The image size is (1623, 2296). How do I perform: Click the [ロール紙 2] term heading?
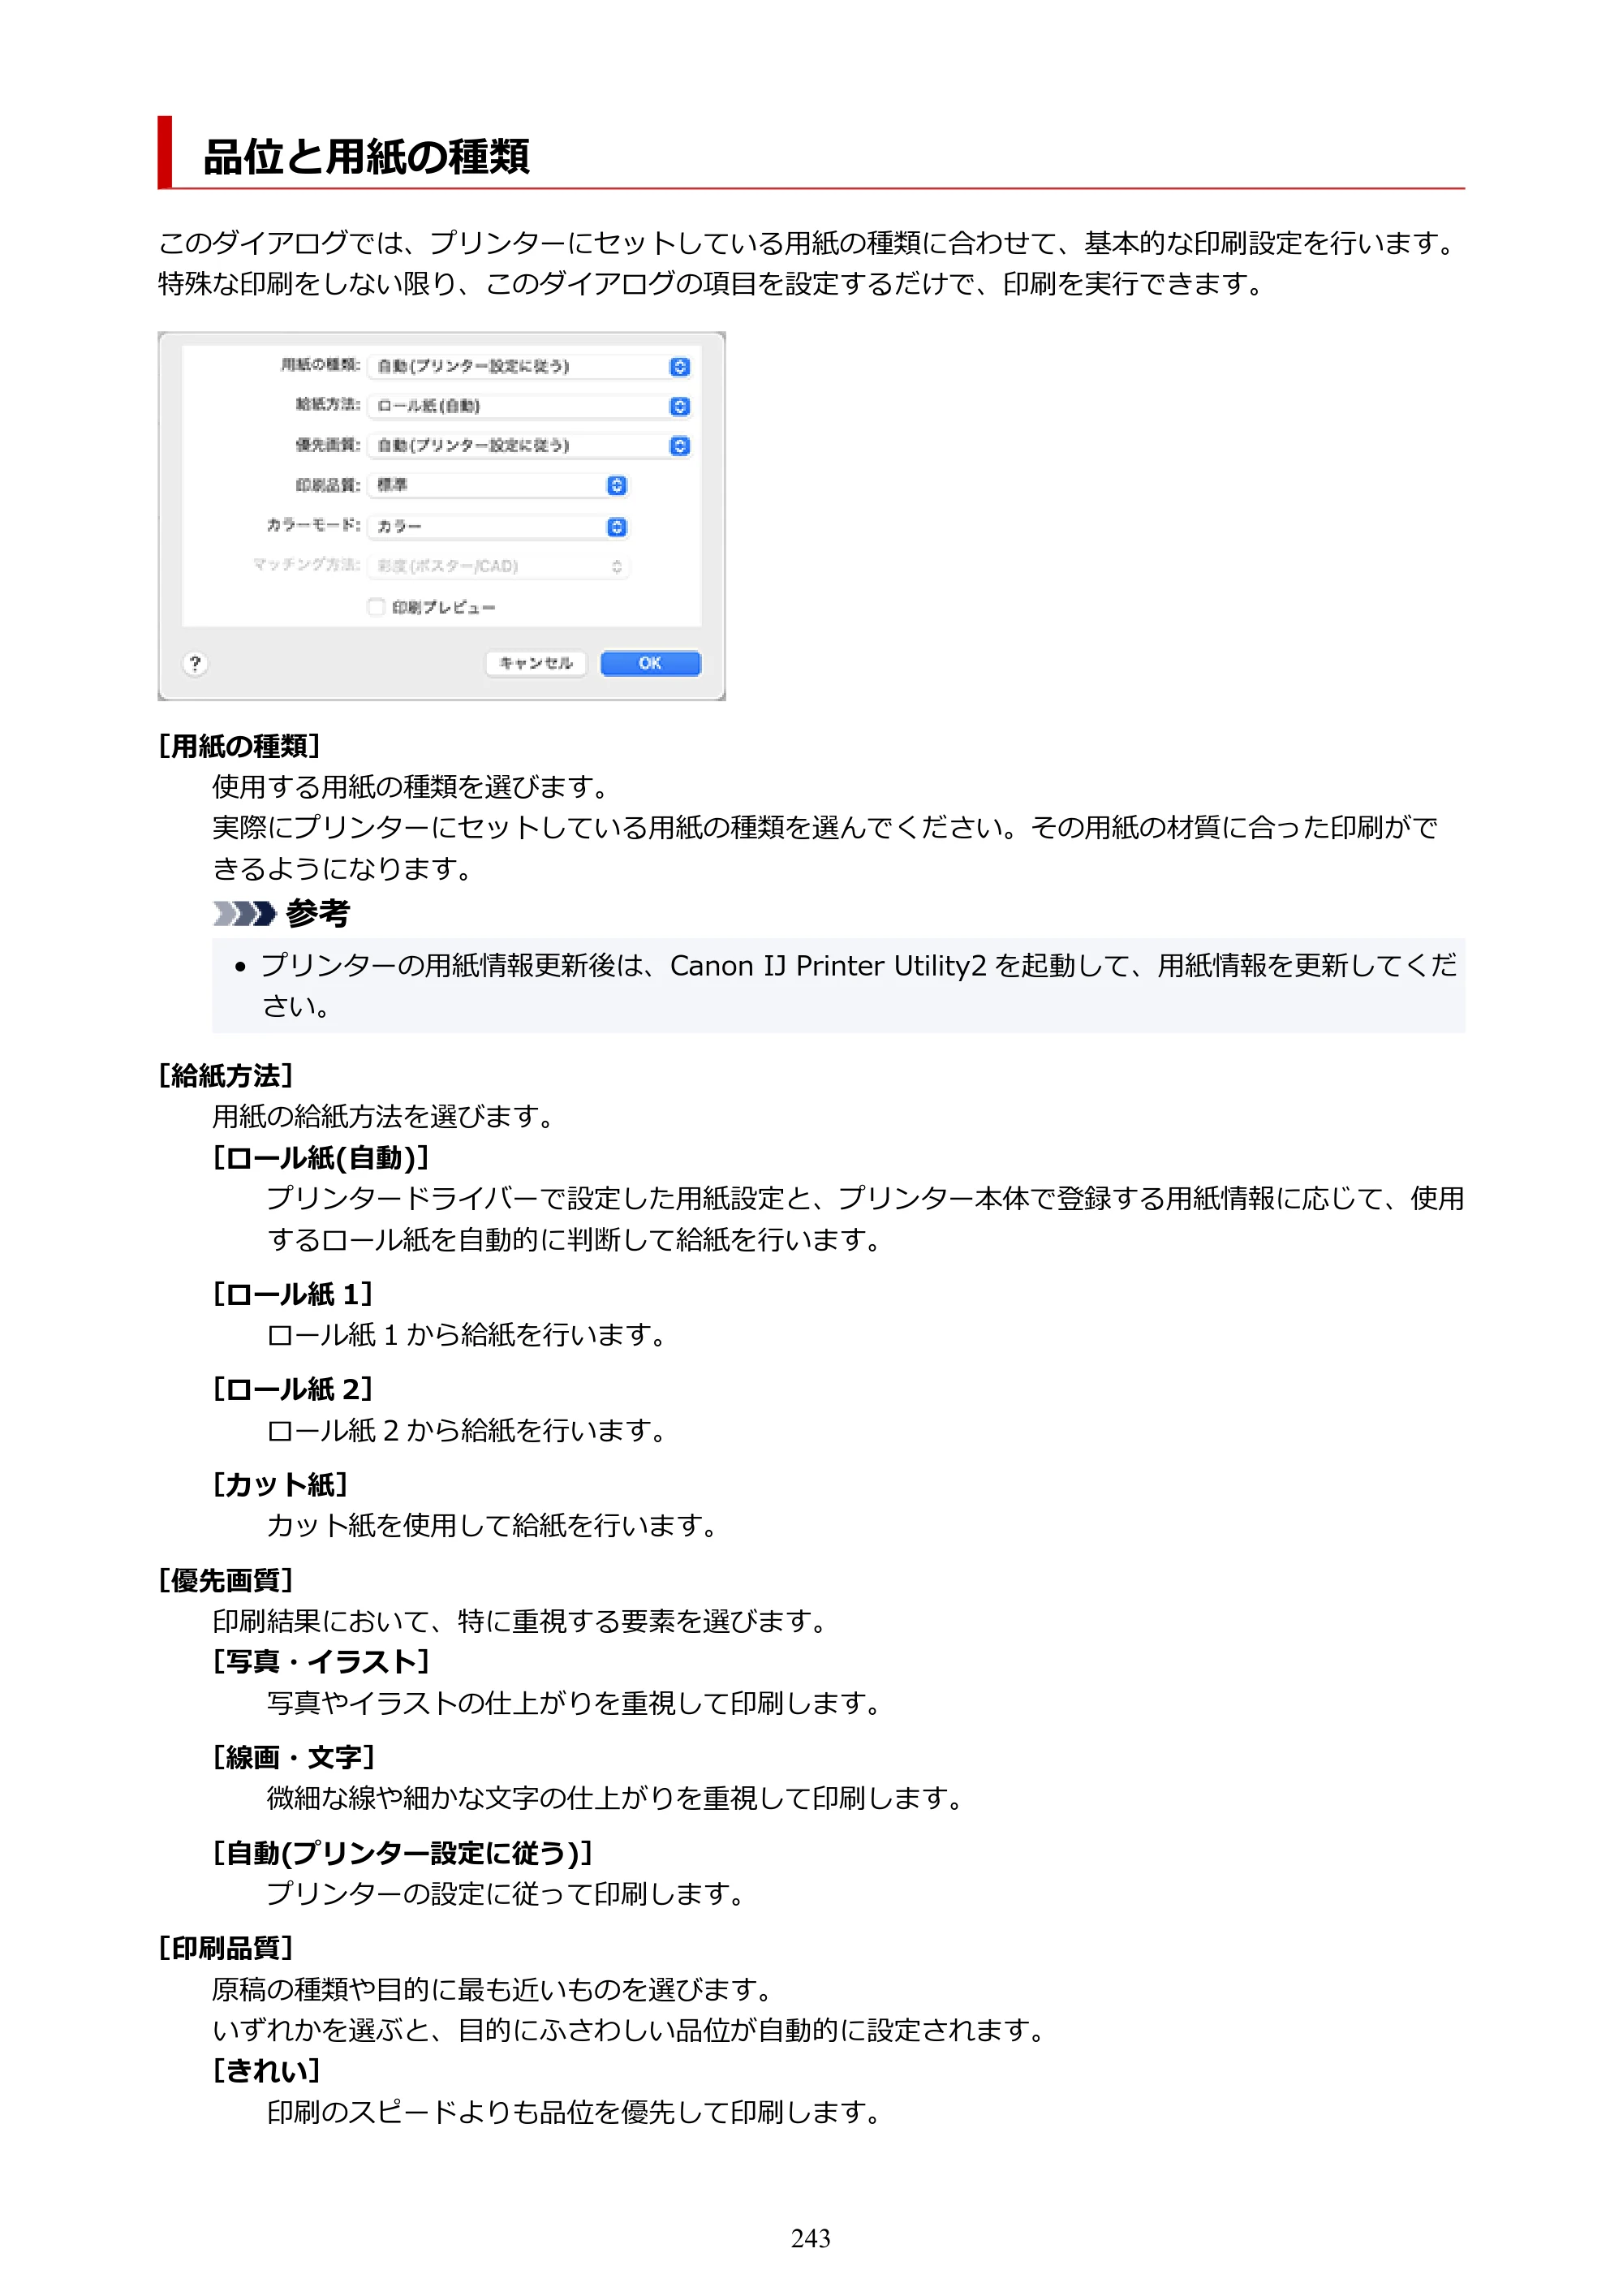click(293, 1389)
